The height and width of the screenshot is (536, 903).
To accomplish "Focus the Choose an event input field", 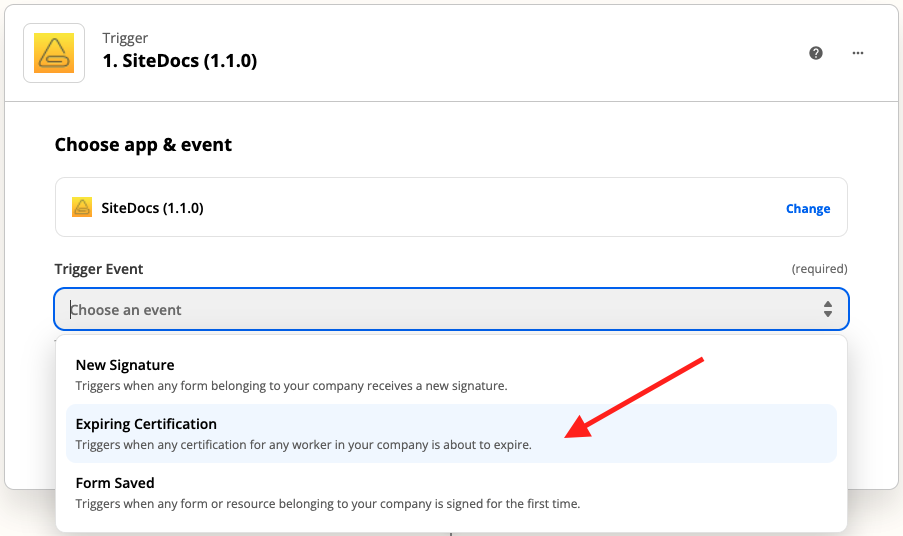I will click(x=451, y=309).
